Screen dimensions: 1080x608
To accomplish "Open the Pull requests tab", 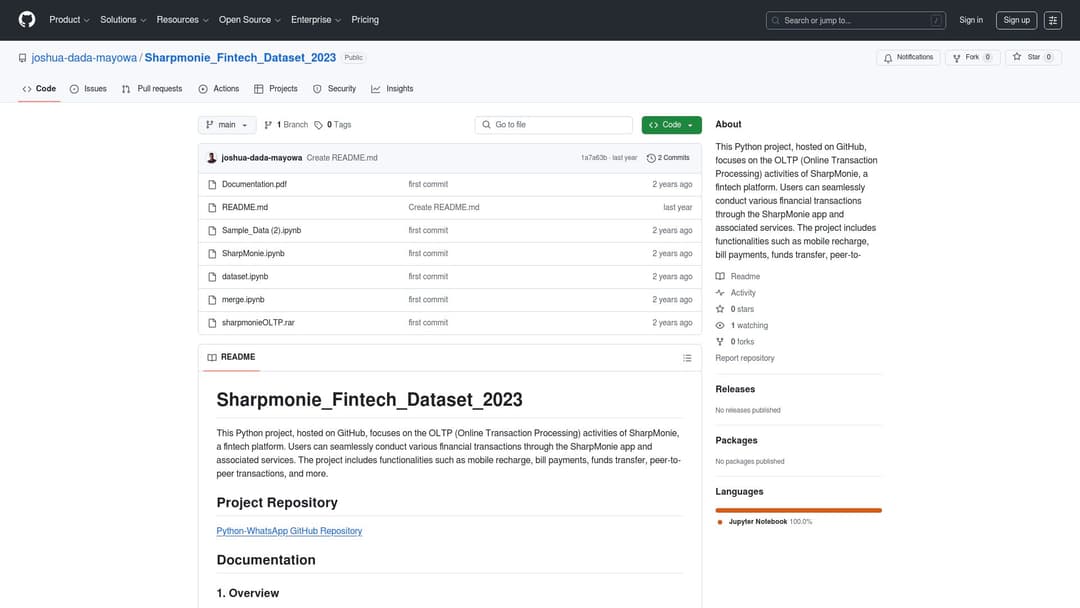I will [152, 89].
